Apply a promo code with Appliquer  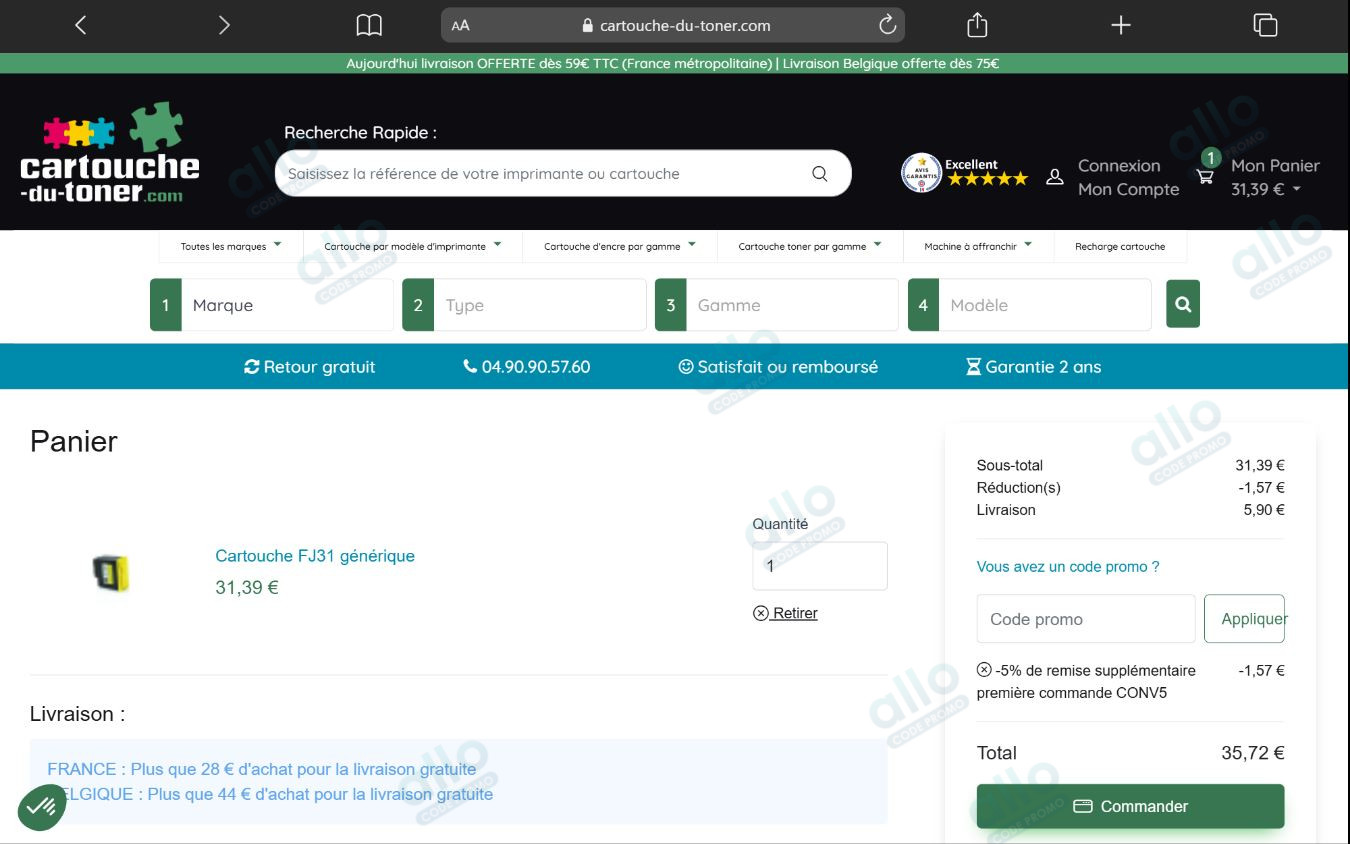(1246, 618)
